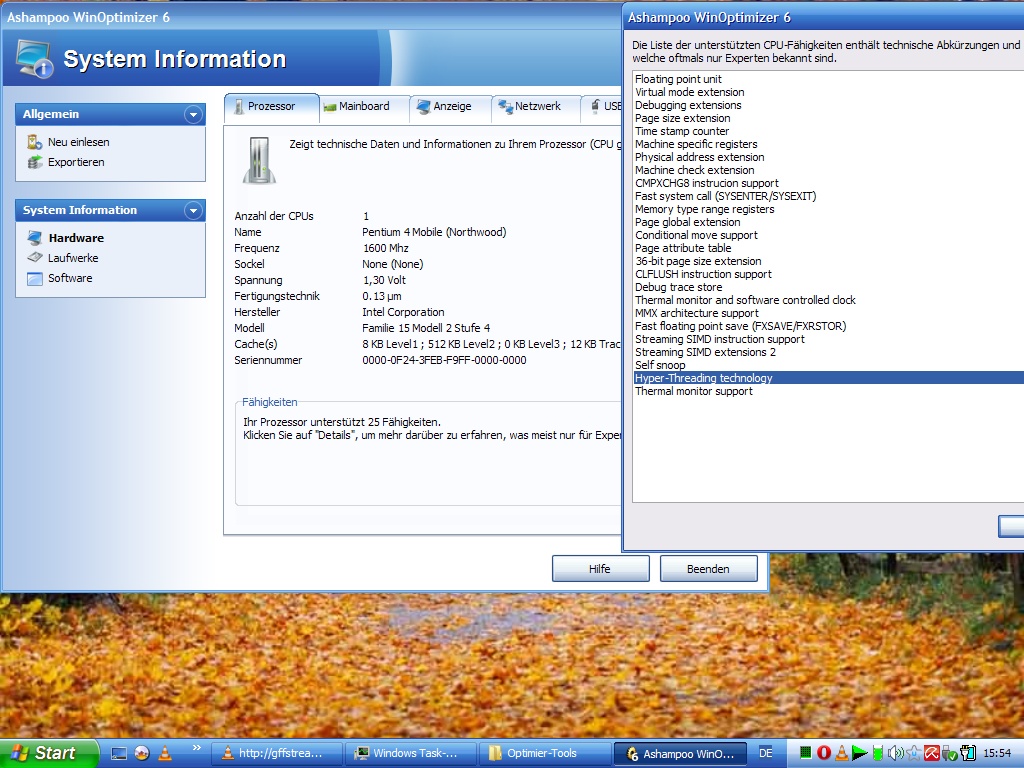This screenshot has height=768, width=1024.
Task: Switch to Windows Task-Manager in taskbar
Action: [x=406, y=753]
